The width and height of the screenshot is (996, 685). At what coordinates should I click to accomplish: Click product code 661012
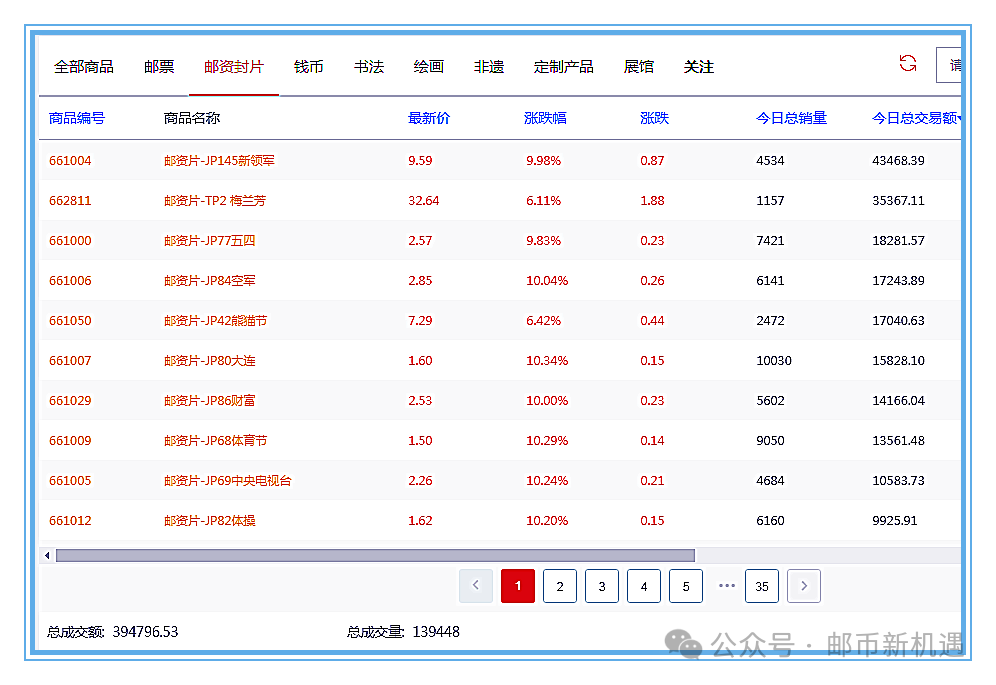pyautogui.click(x=70, y=521)
